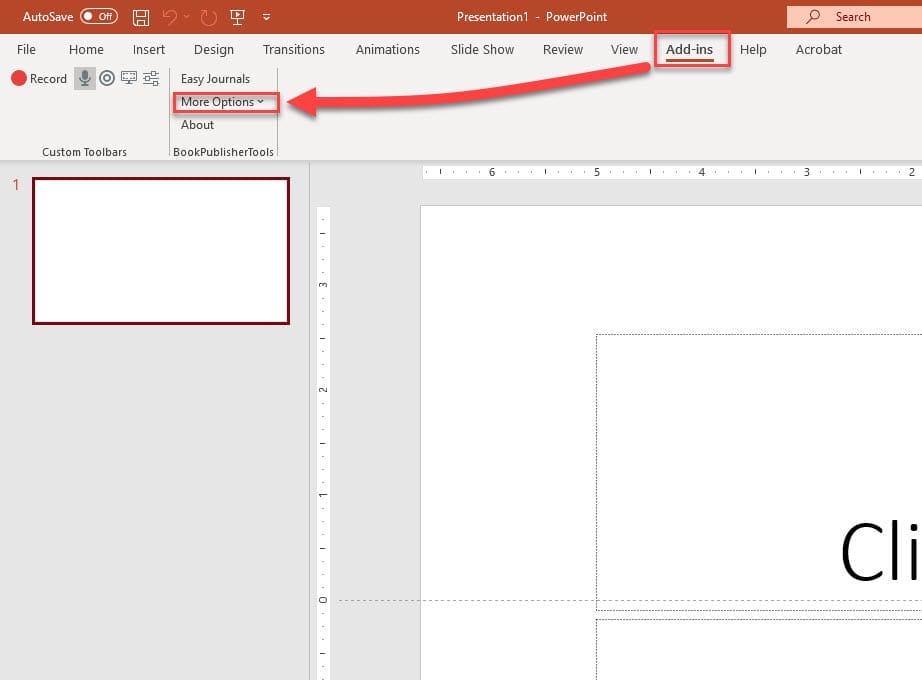
Task: Click the About button
Action: pos(197,125)
